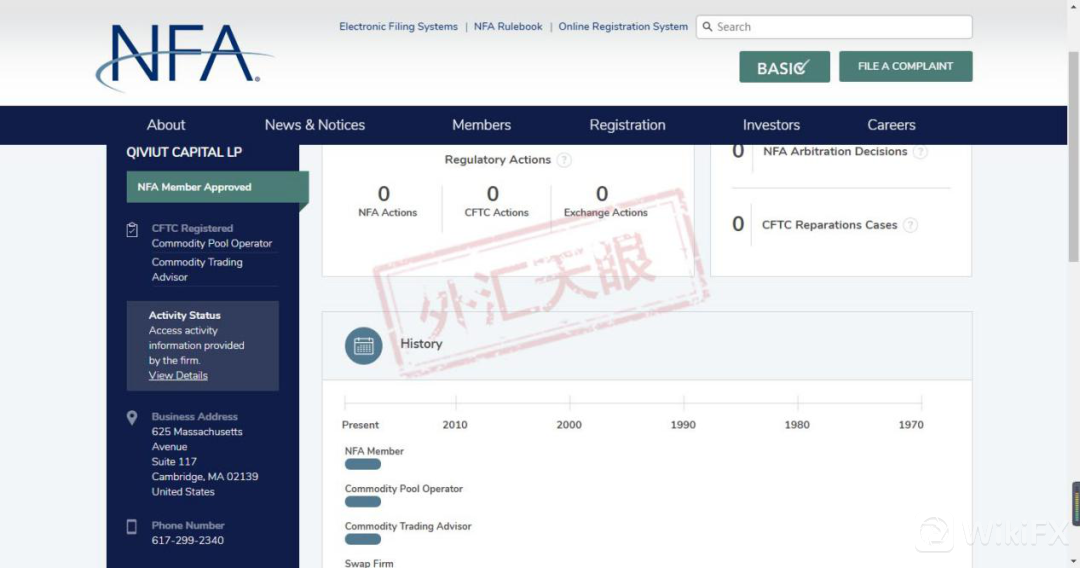
Task: Open the News & Notices menu
Action: point(315,125)
